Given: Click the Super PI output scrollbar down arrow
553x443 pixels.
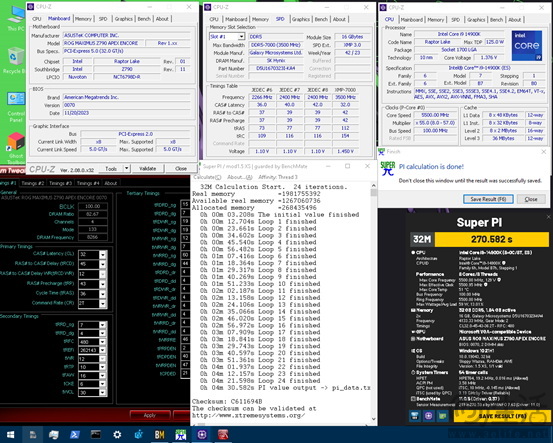Looking at the screenshot, I should [x=373, y=419].
